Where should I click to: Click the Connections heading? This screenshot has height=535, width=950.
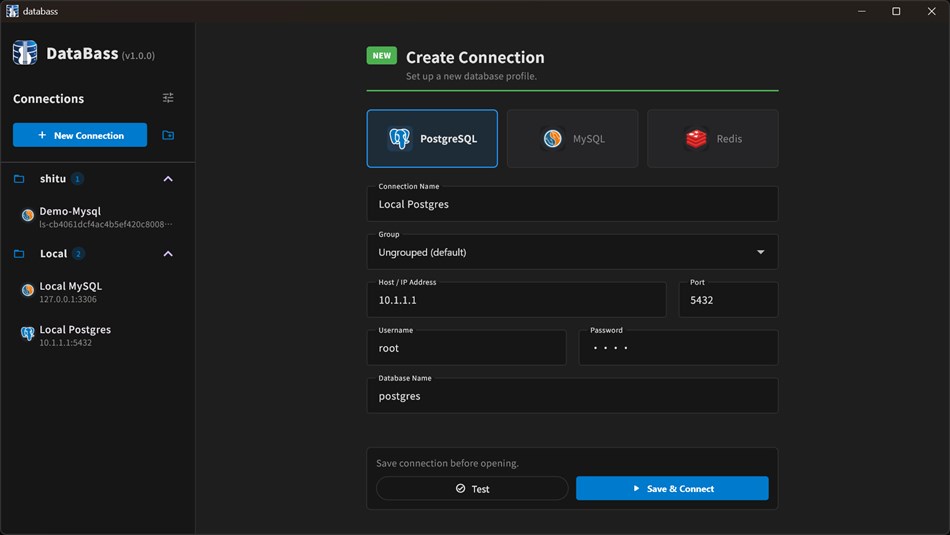(48, 98)
